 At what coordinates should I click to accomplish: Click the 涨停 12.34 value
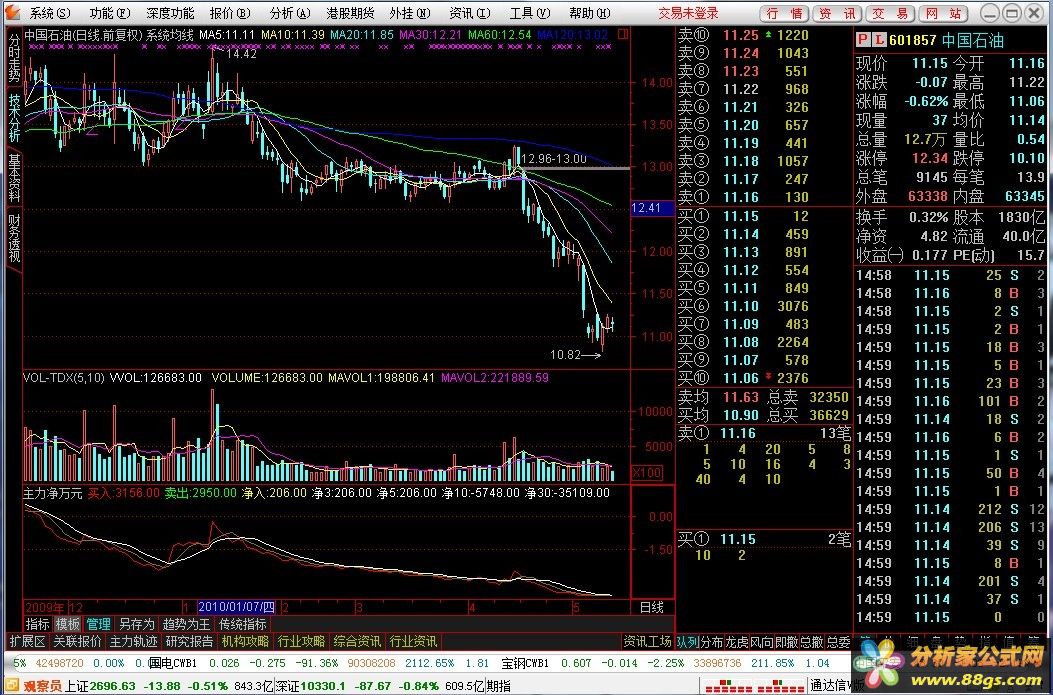(929, 158)
